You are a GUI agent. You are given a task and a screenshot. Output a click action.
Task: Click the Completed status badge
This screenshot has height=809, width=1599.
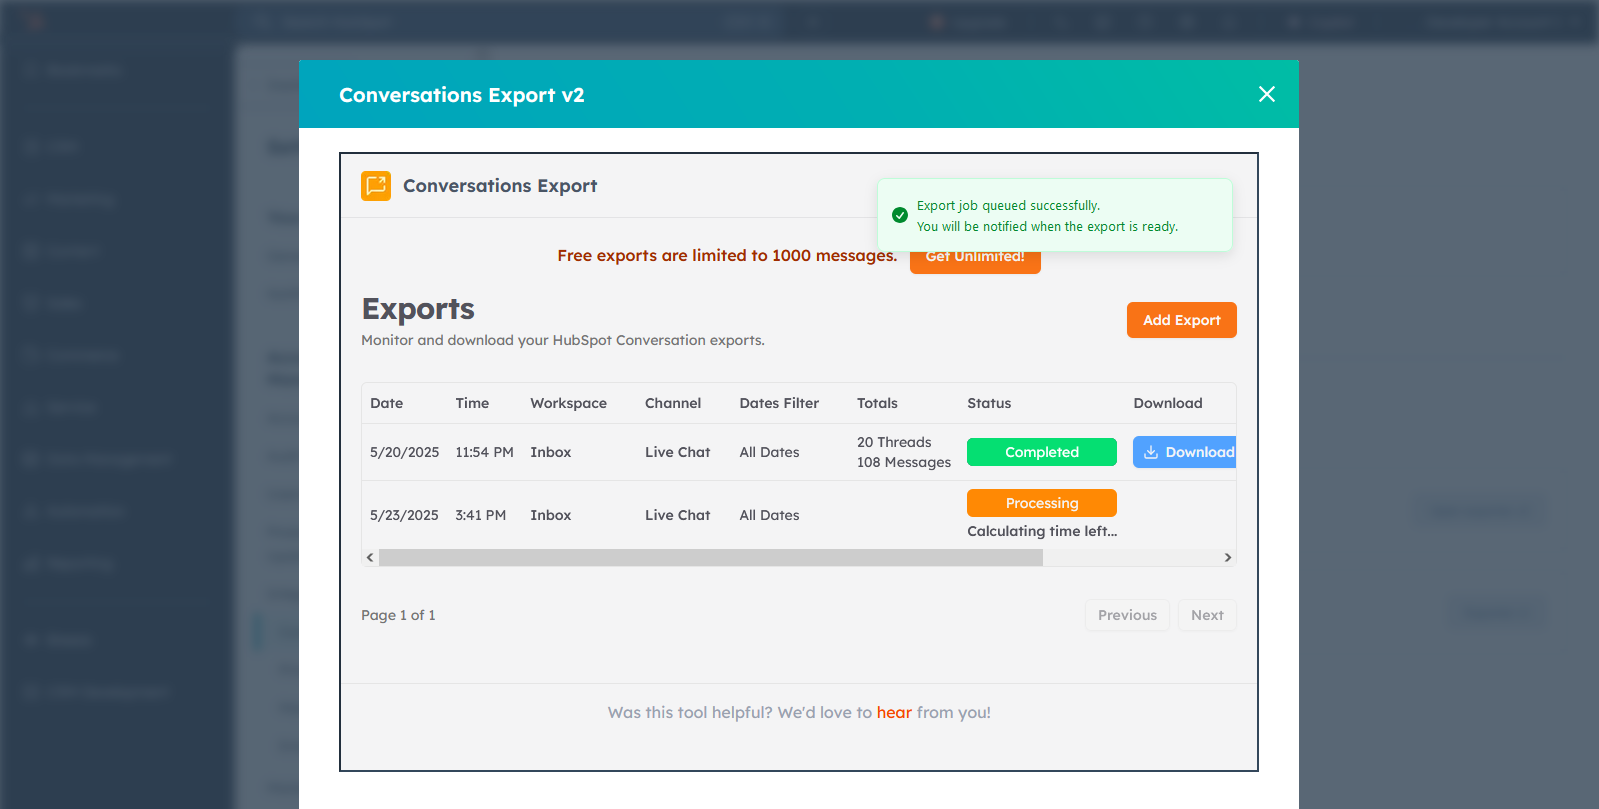1042,452
